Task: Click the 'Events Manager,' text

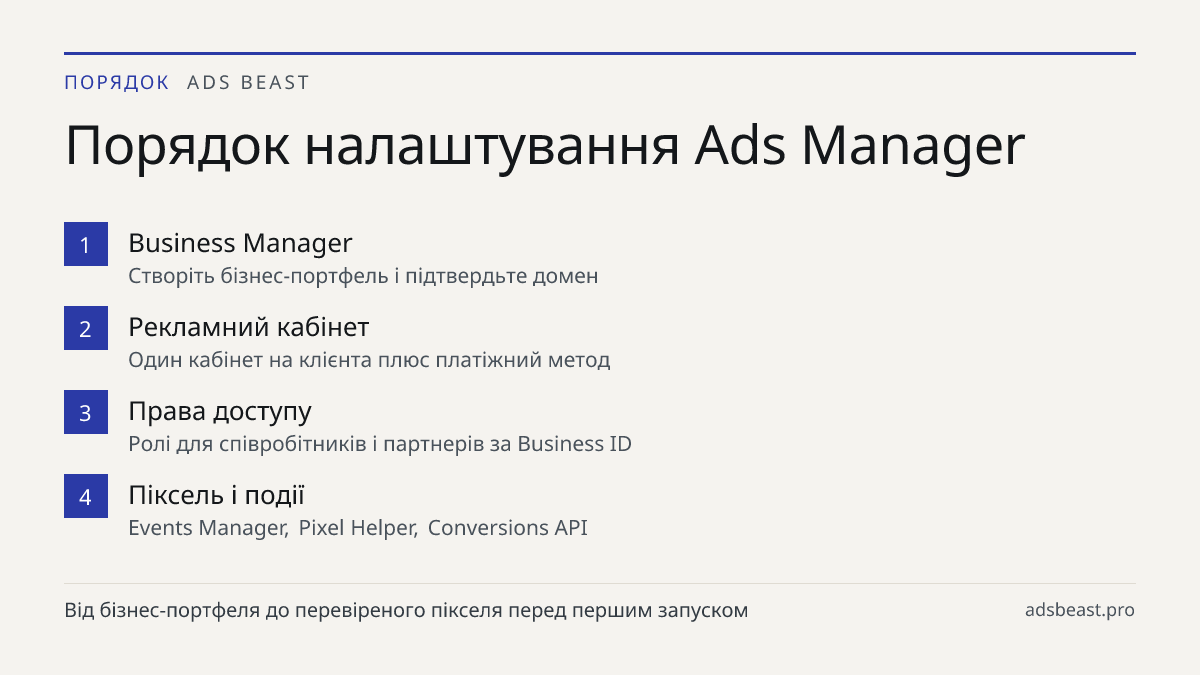Action: 208,528
